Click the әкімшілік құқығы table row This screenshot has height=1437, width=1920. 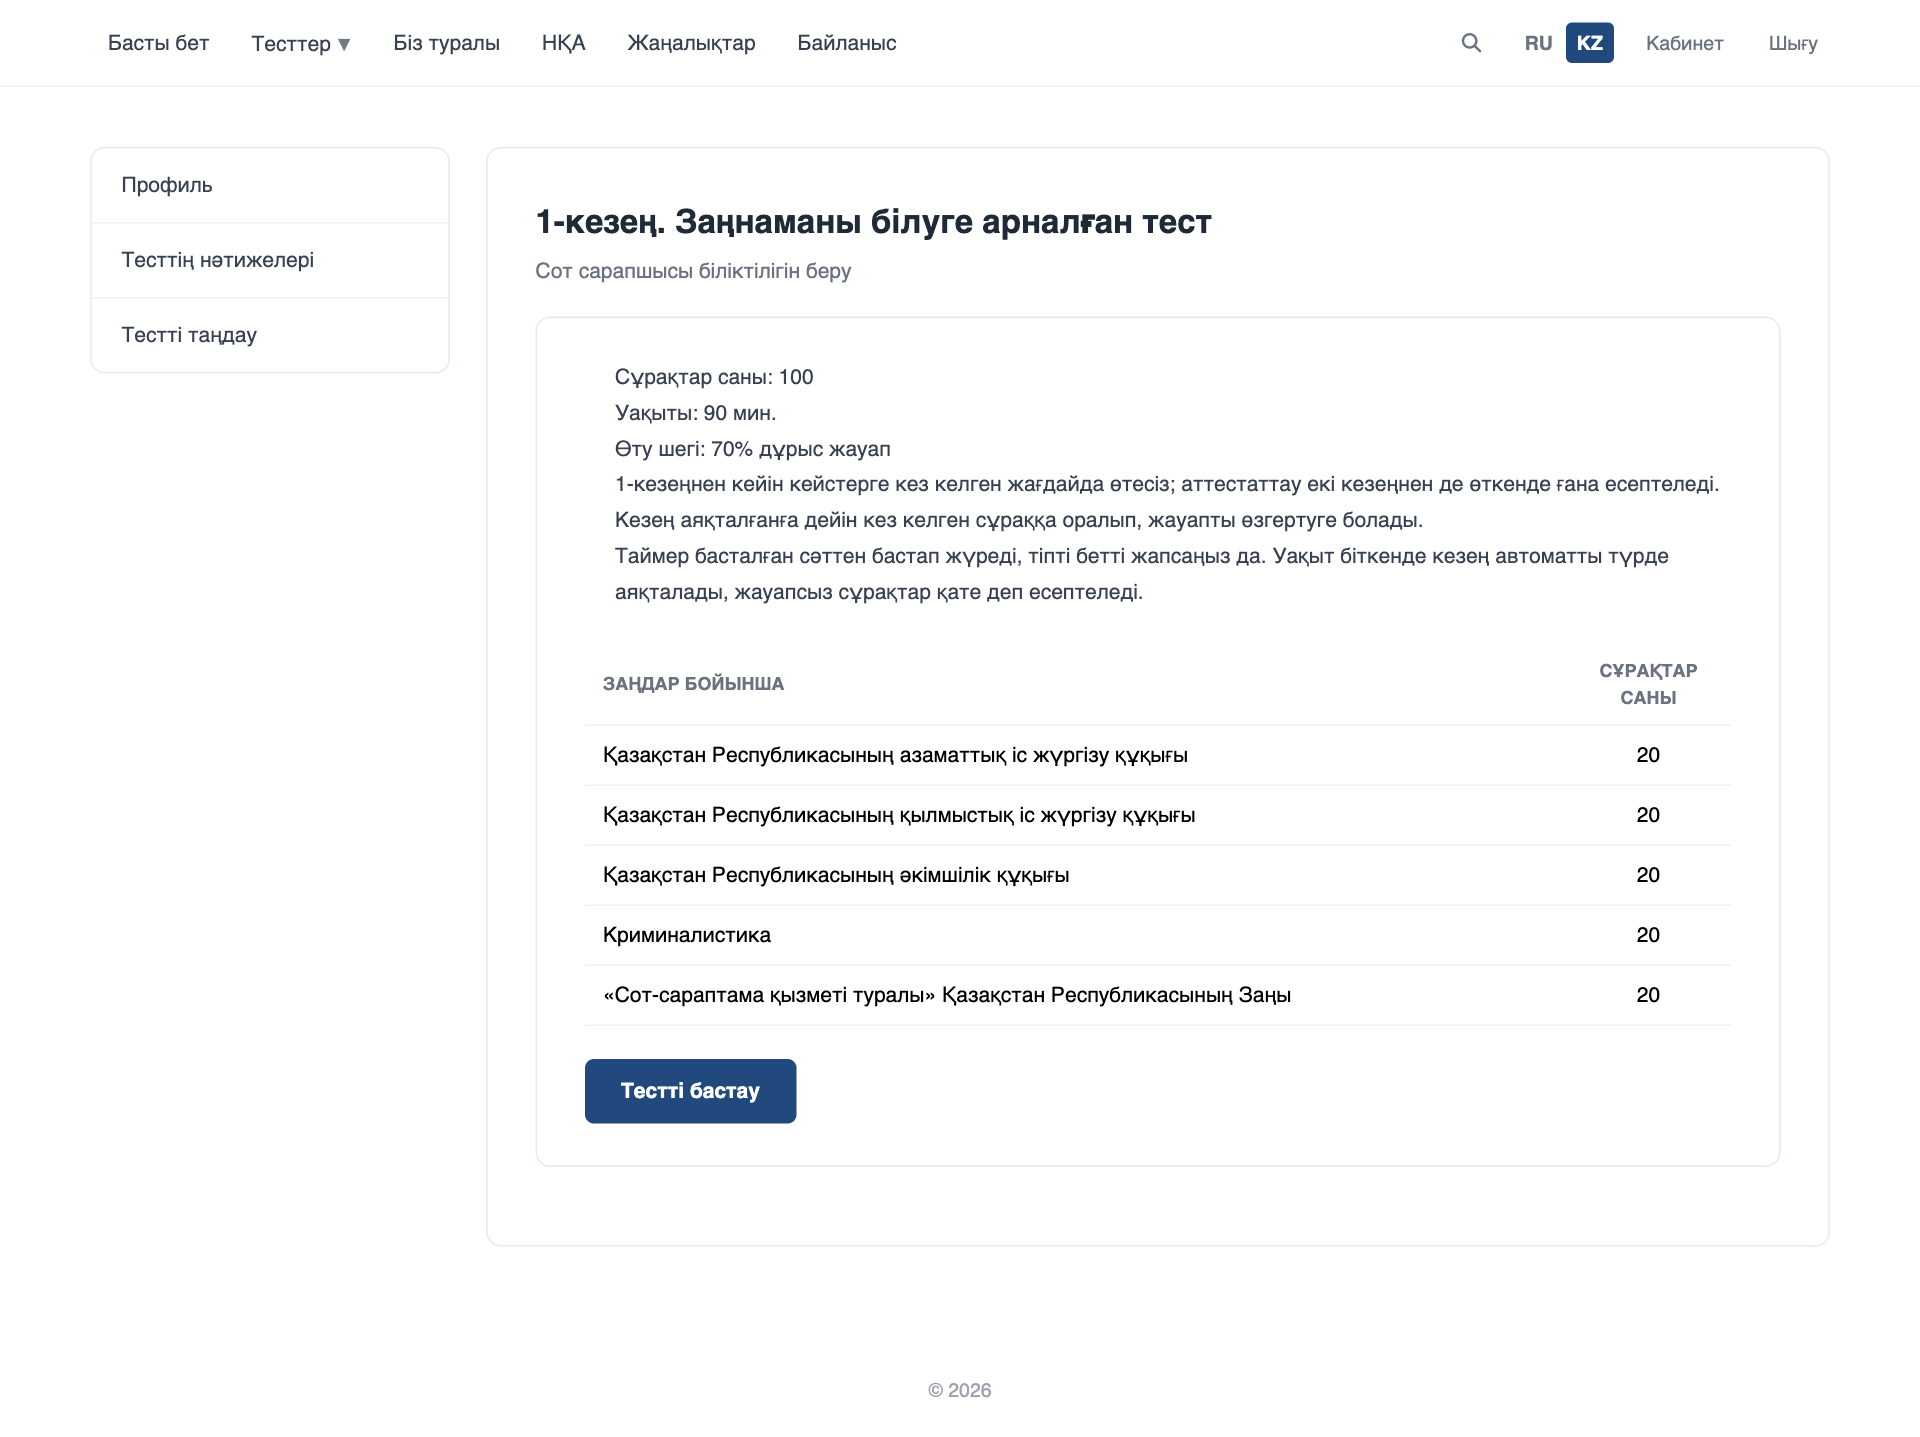click(x=1157, y=875)
